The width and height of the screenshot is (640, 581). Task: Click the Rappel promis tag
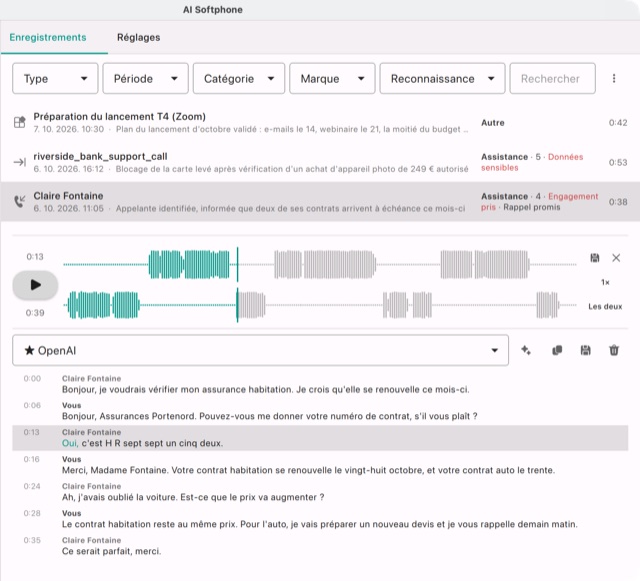[x=531, y=207]
